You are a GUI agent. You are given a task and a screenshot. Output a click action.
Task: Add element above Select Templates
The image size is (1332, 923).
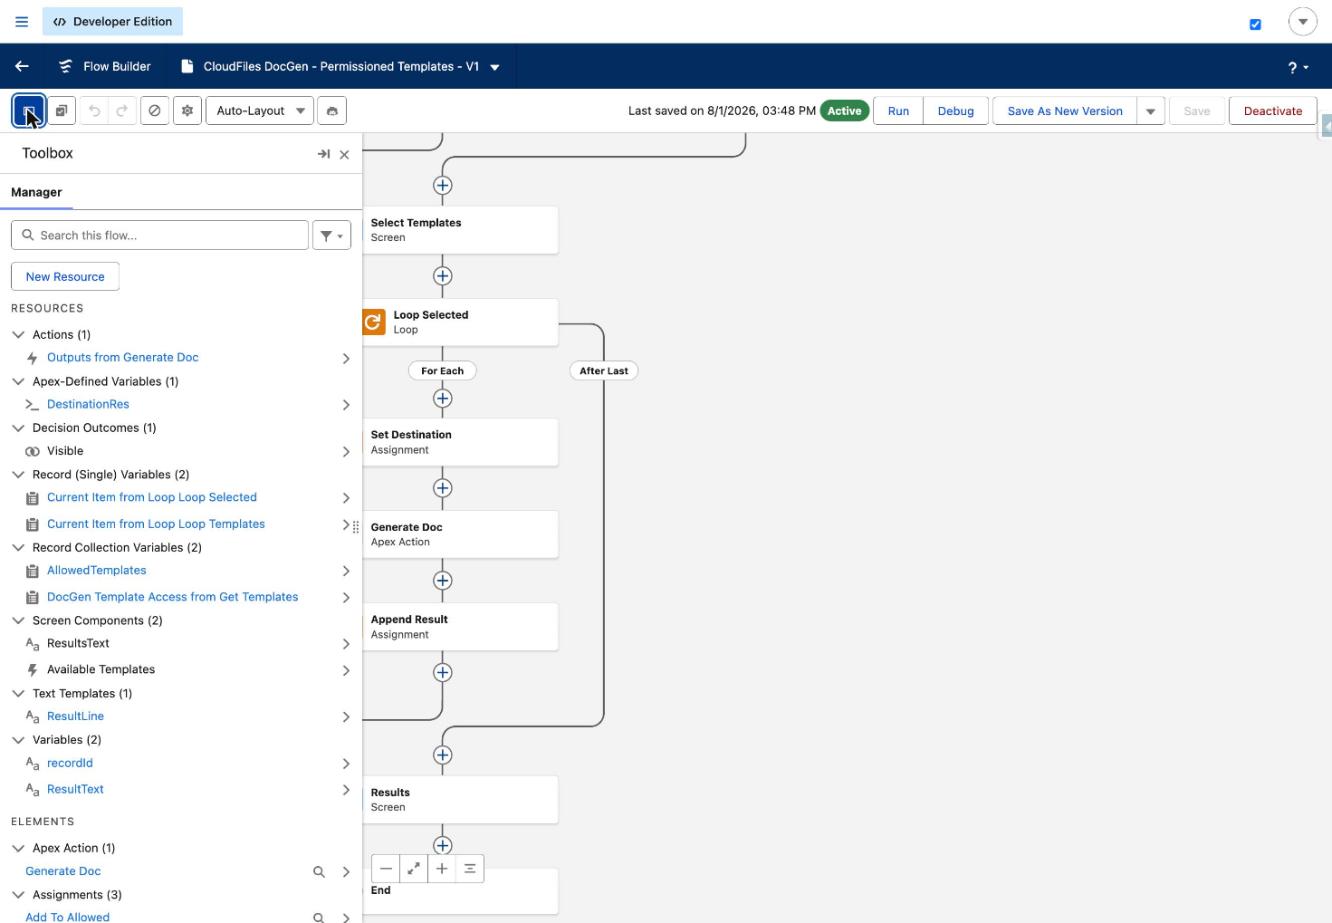(442, 185)
